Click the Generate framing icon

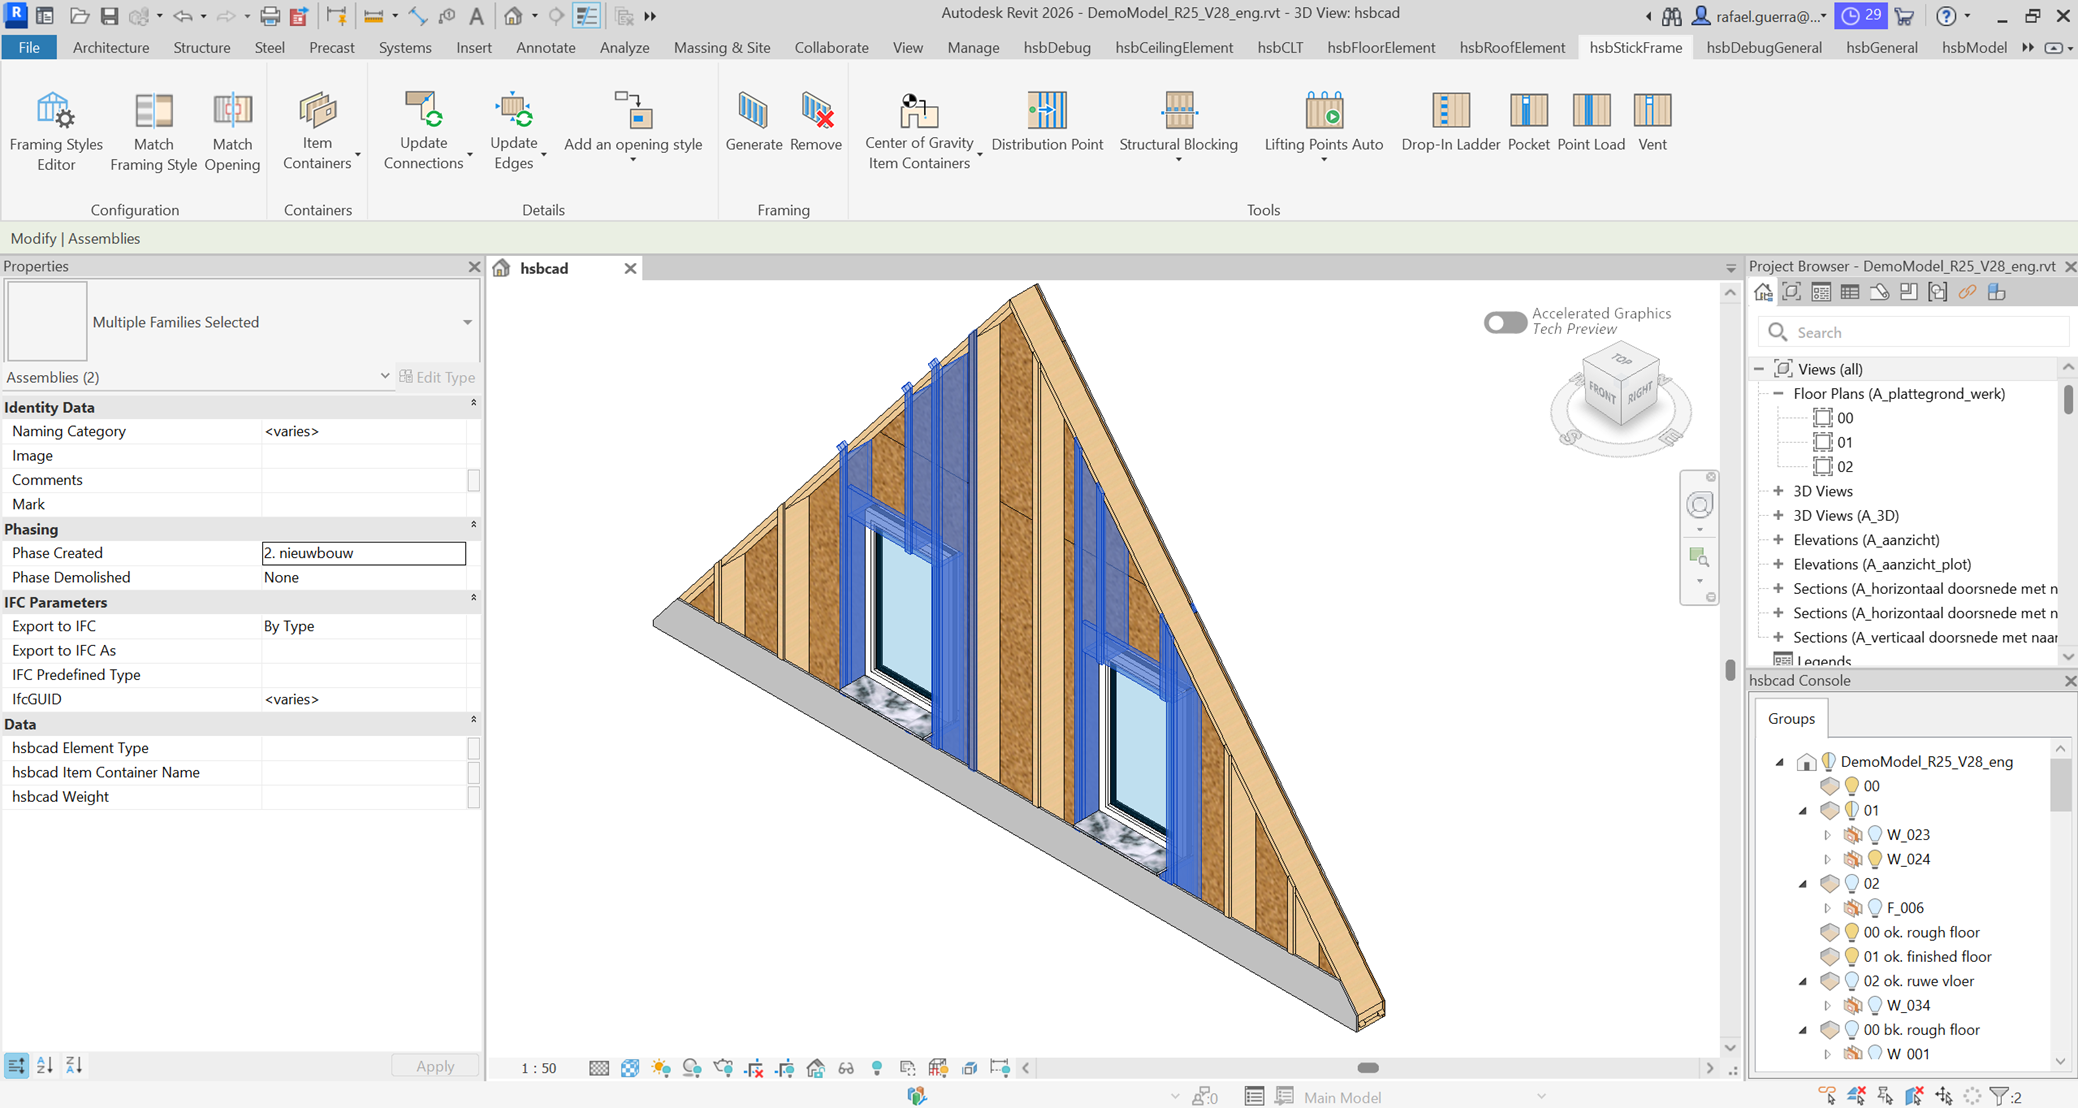(x=753, y=110)
